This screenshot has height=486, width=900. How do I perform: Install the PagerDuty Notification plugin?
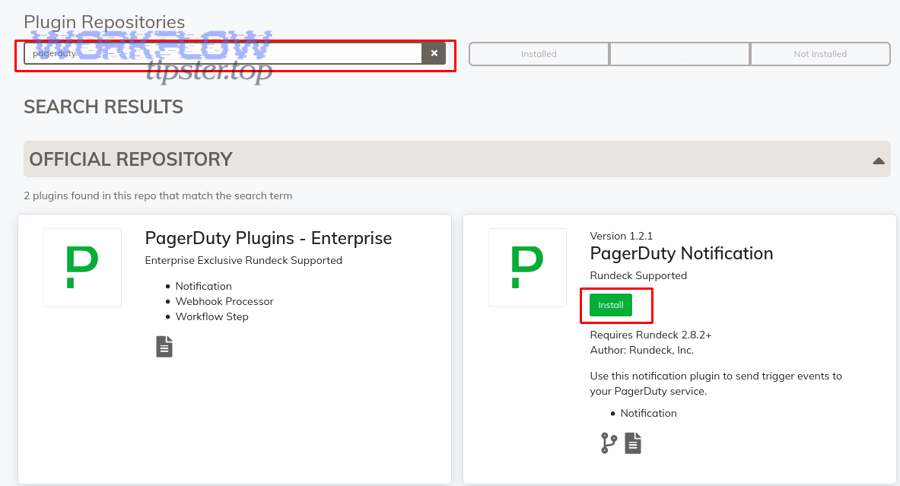pyautogui.click(x=611, y=305)
